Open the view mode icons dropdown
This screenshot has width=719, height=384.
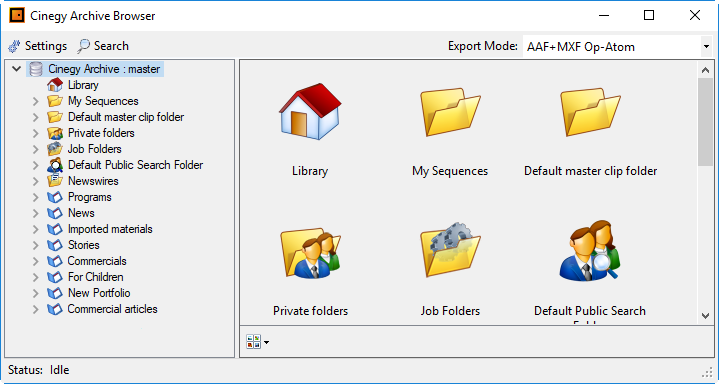(257, 342)
